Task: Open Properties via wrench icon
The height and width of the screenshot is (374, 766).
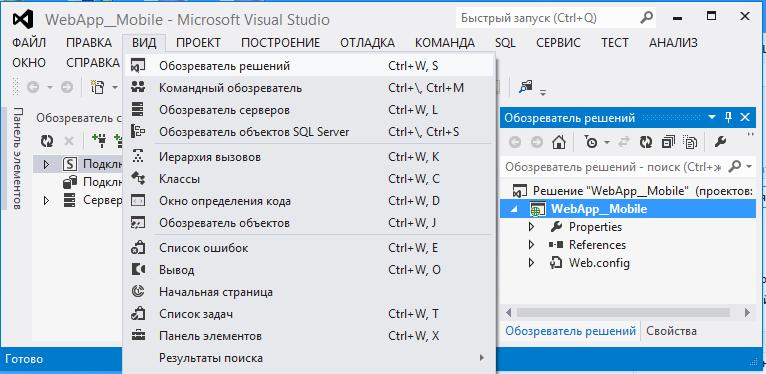Action: [x=720, y=142]
